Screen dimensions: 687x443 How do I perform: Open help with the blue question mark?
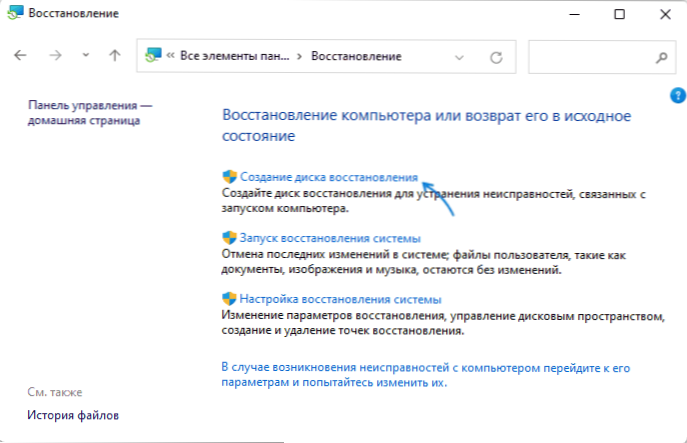678,95
